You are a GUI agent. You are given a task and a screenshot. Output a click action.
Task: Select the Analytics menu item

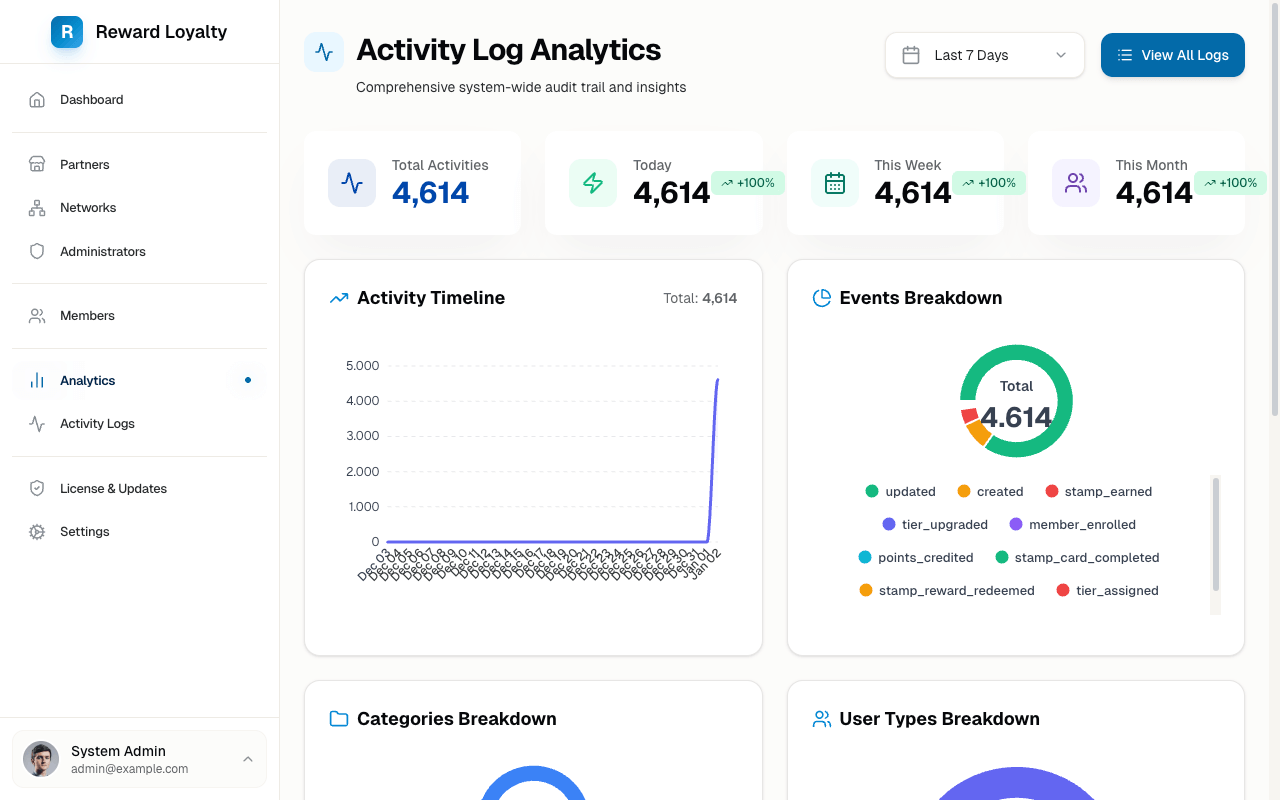(x=140, y=381)
